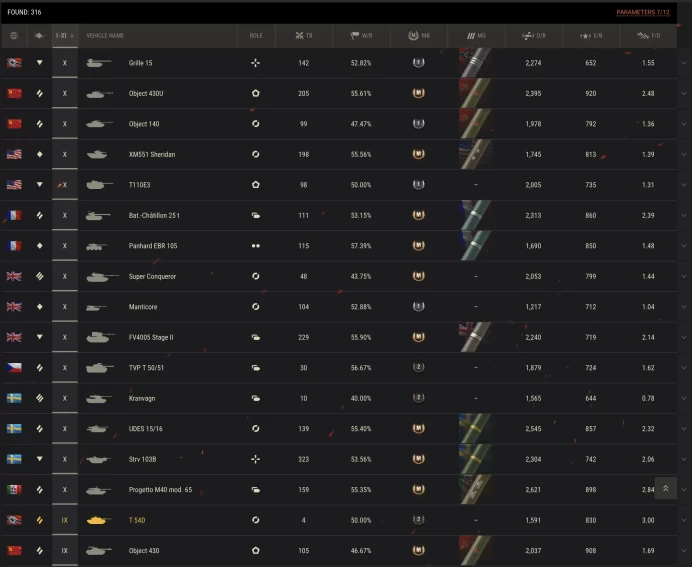Screen dimensions: 692x567
Task: Sort by win rate W/B header
Action: click(361, 36)
